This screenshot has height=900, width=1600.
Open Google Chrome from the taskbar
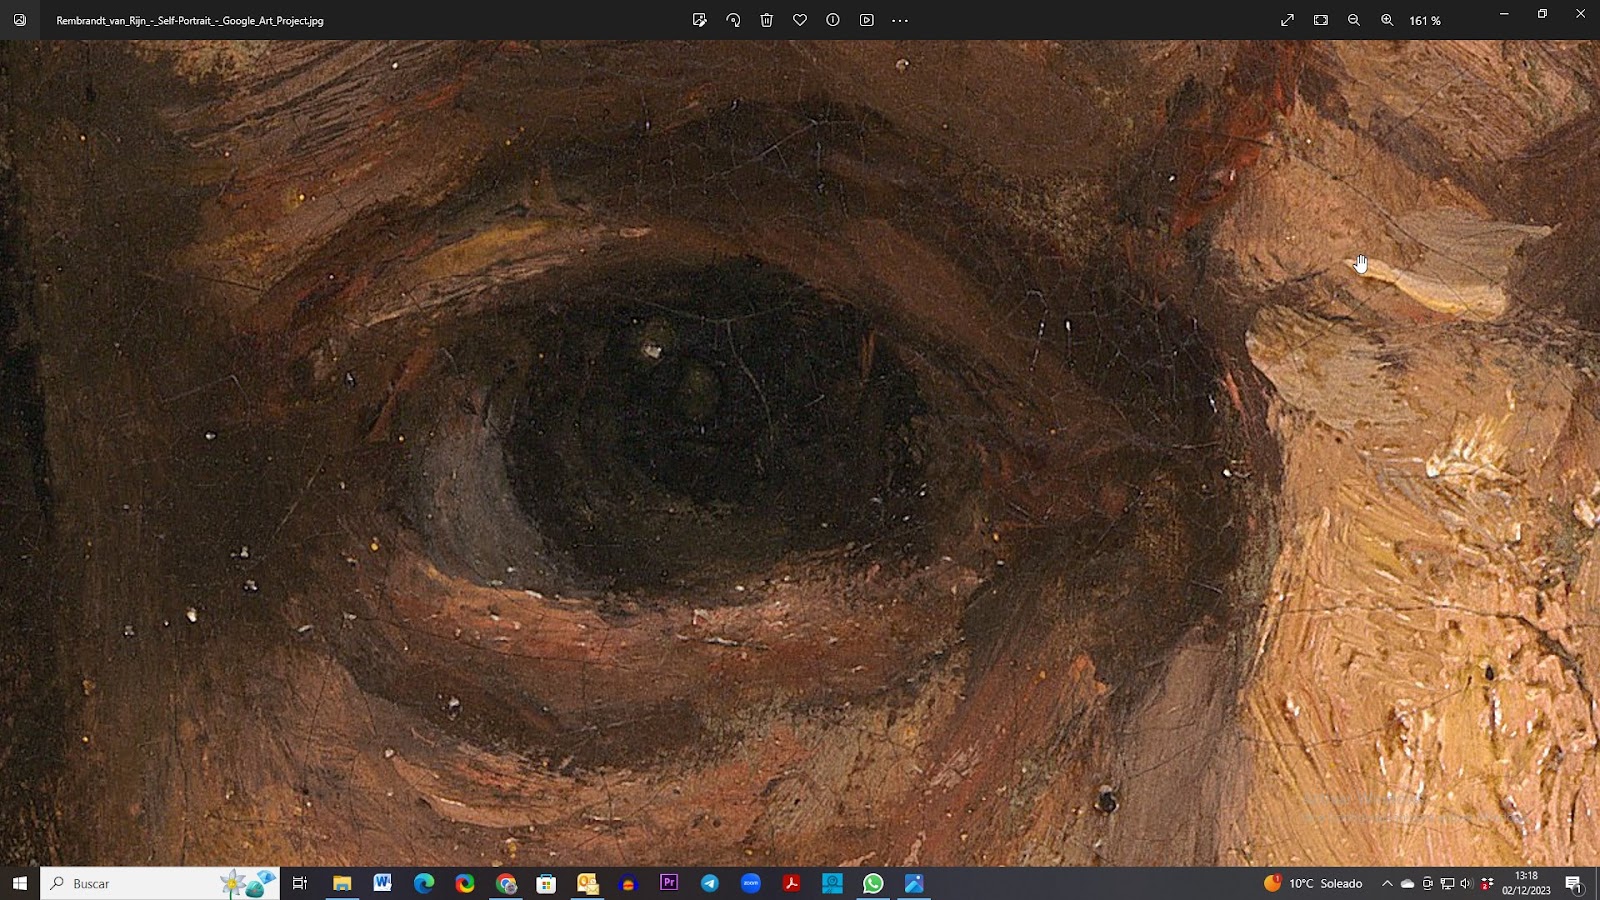coord(506,883)
